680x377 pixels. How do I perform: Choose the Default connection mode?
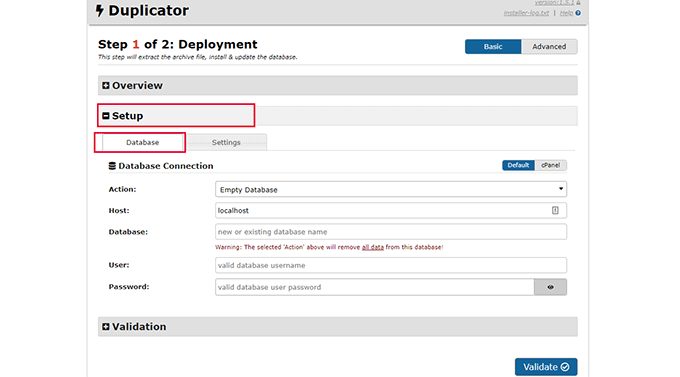[x=518, y=165]
